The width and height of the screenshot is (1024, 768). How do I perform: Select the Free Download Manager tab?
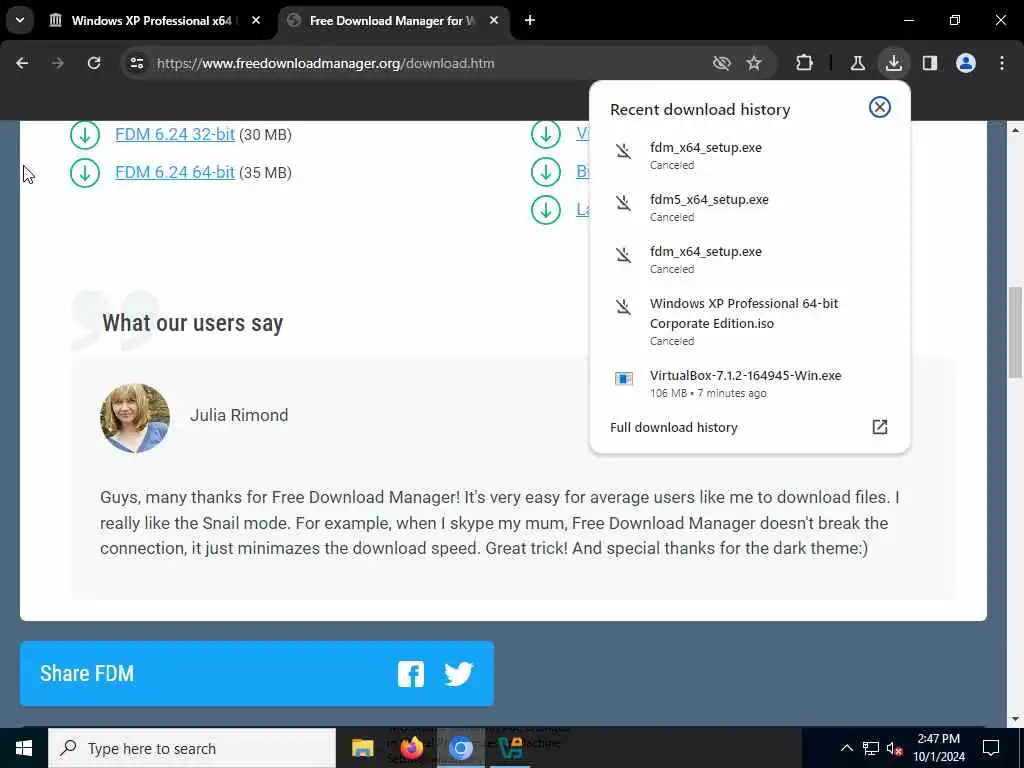click(392, 20)
